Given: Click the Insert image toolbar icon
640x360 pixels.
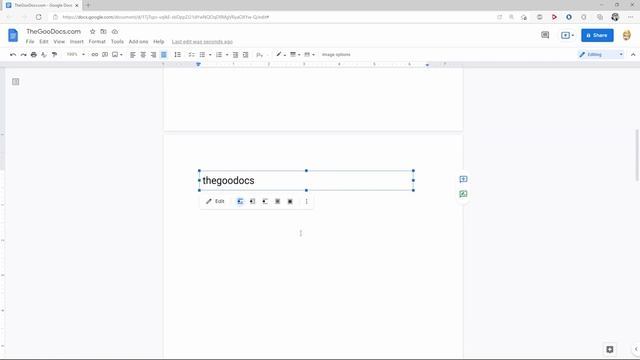Looking at the screenshot, I should coord(115,55).
